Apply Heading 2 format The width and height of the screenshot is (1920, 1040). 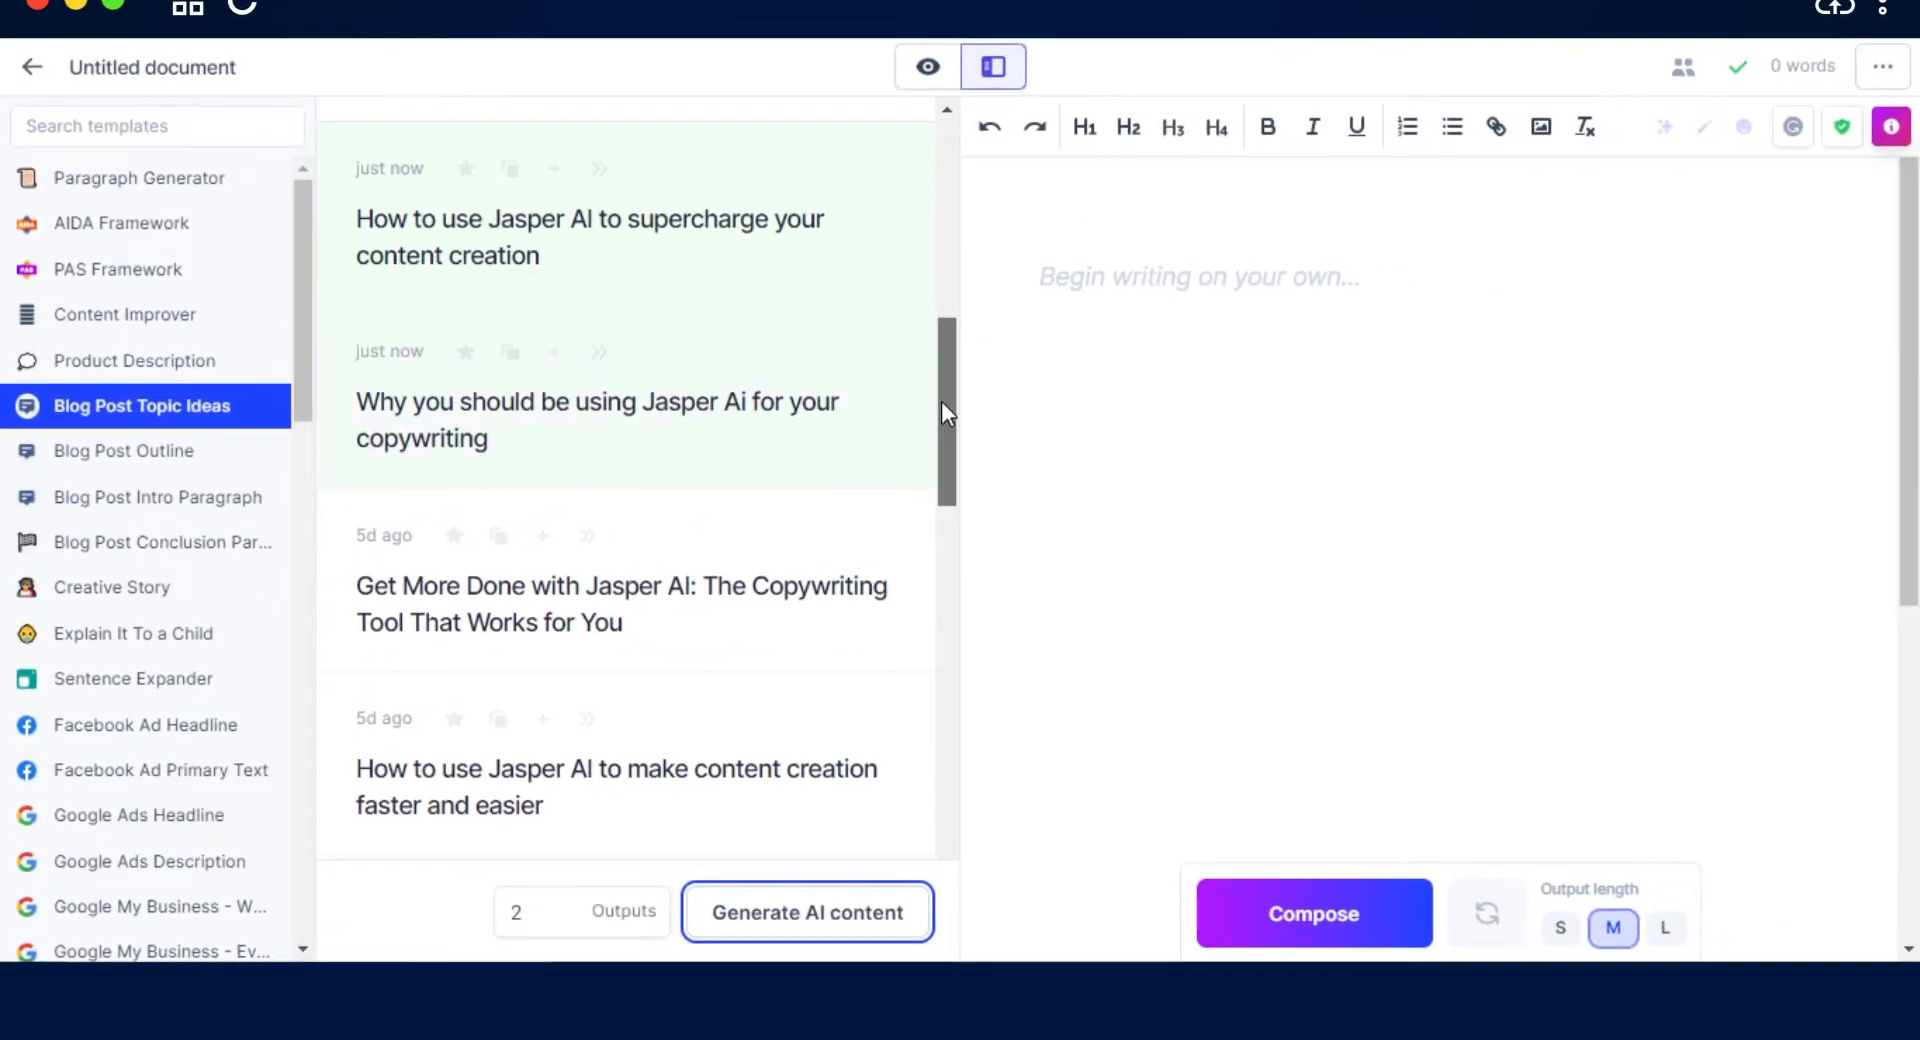1128,127
